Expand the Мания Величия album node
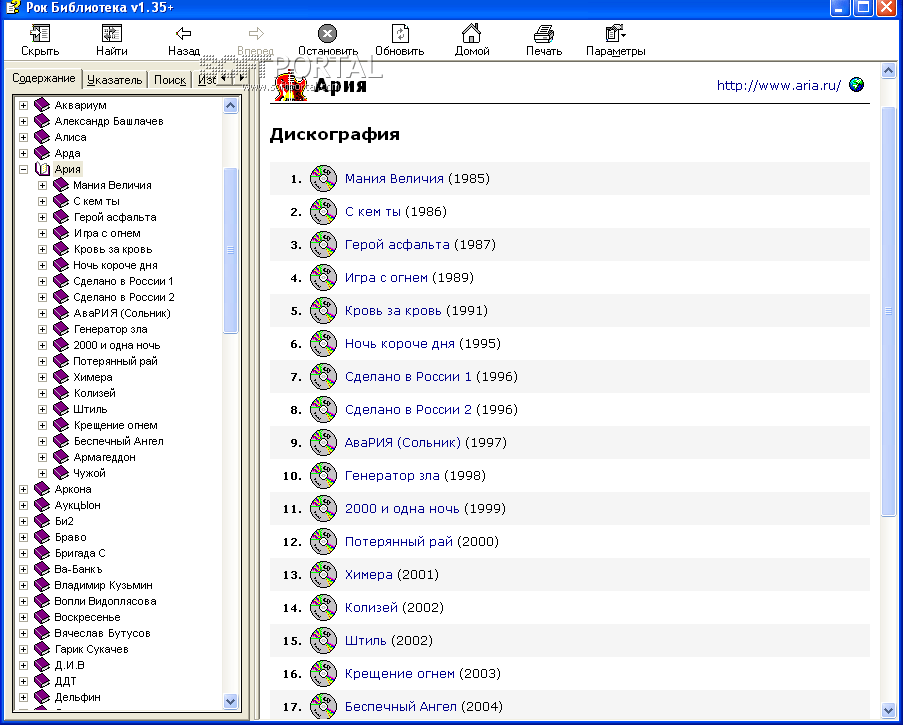Screen dimensions: 903x725 [x=42, y=185]
